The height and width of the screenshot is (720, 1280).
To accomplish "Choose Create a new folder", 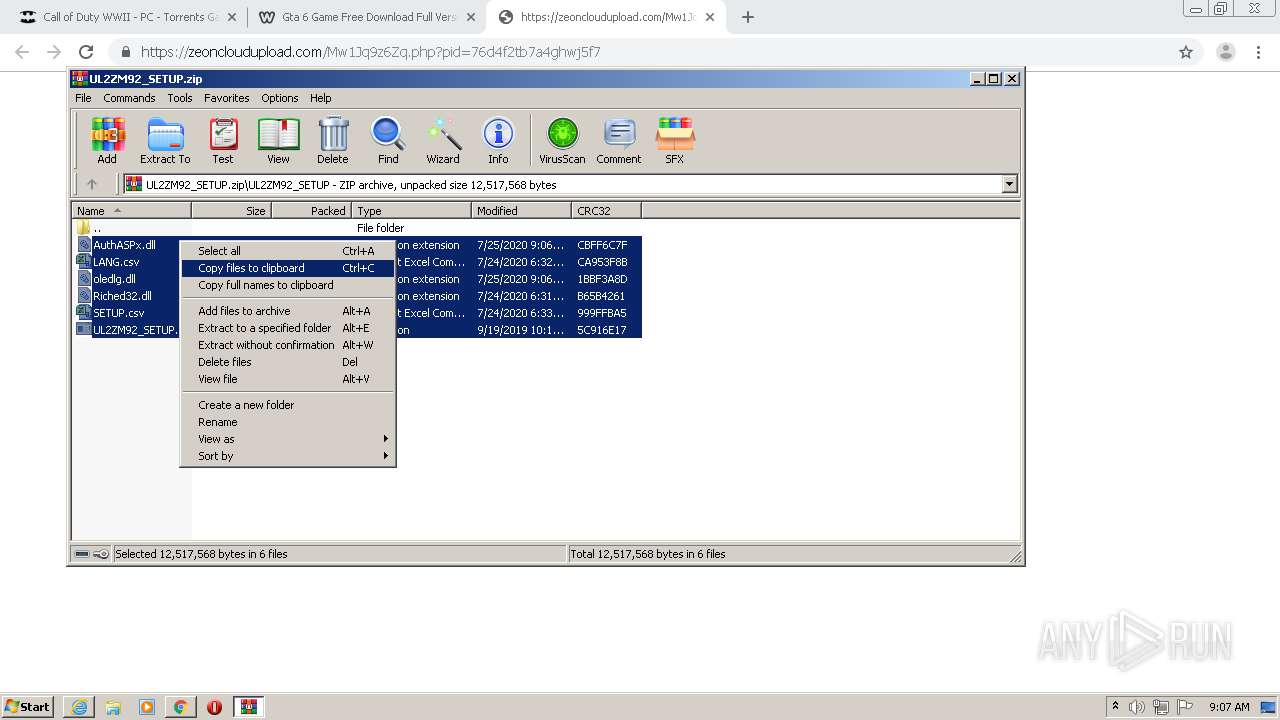I will 288,405.
